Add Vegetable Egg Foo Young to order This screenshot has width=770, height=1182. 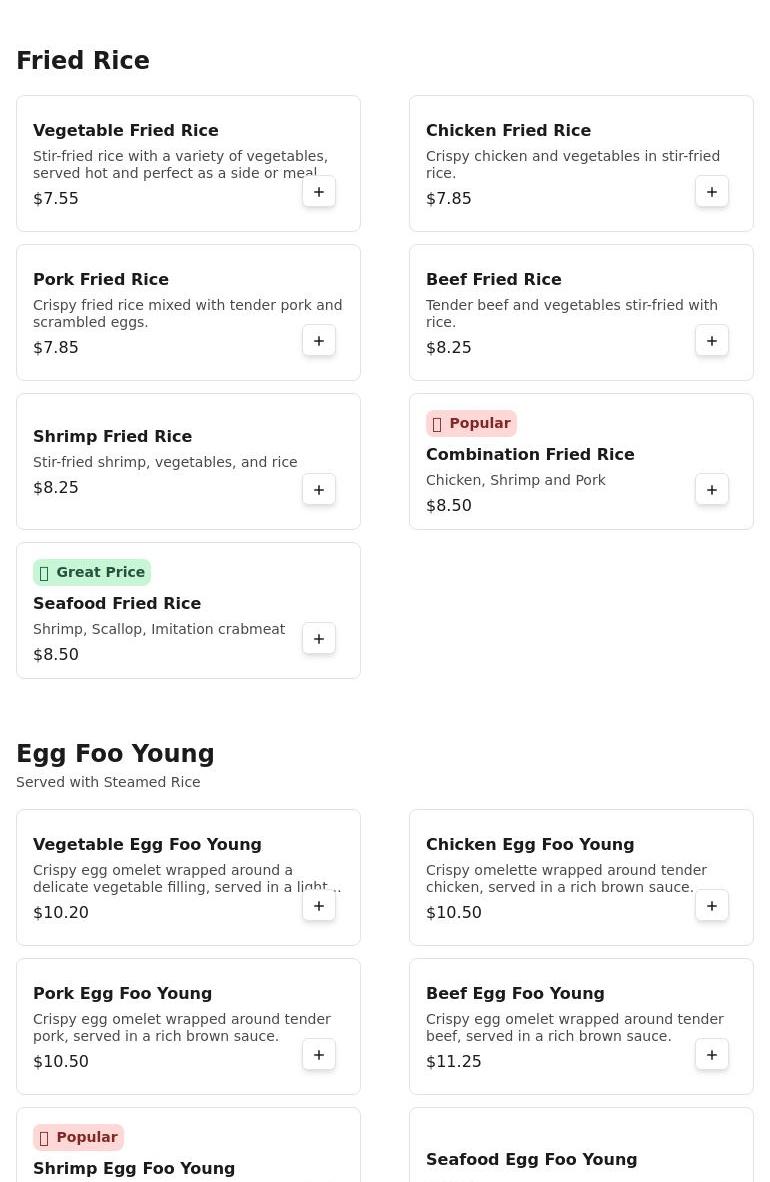(x=319, y=906)
